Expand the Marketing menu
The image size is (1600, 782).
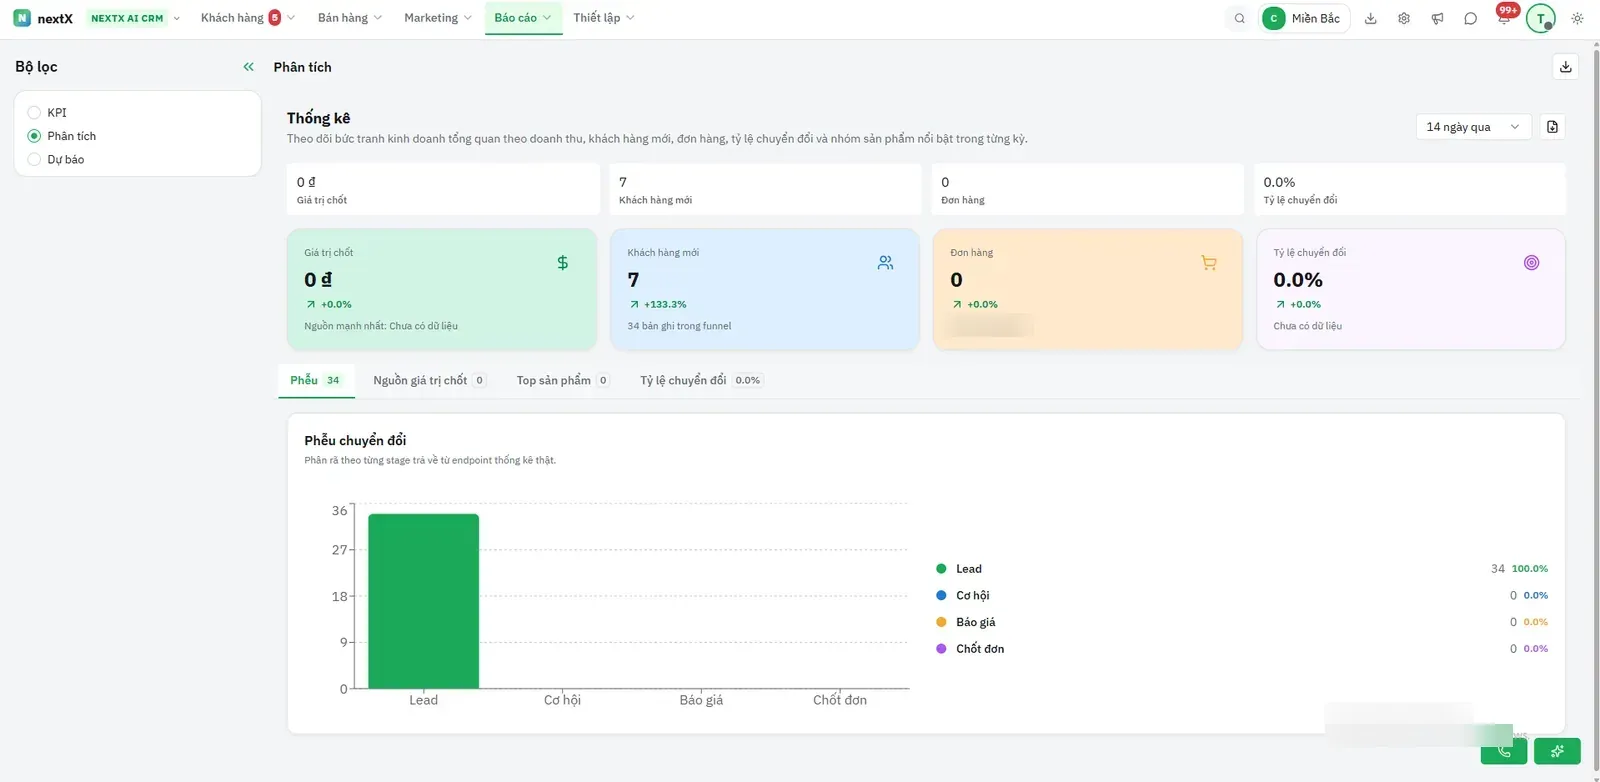pos(437,18)
